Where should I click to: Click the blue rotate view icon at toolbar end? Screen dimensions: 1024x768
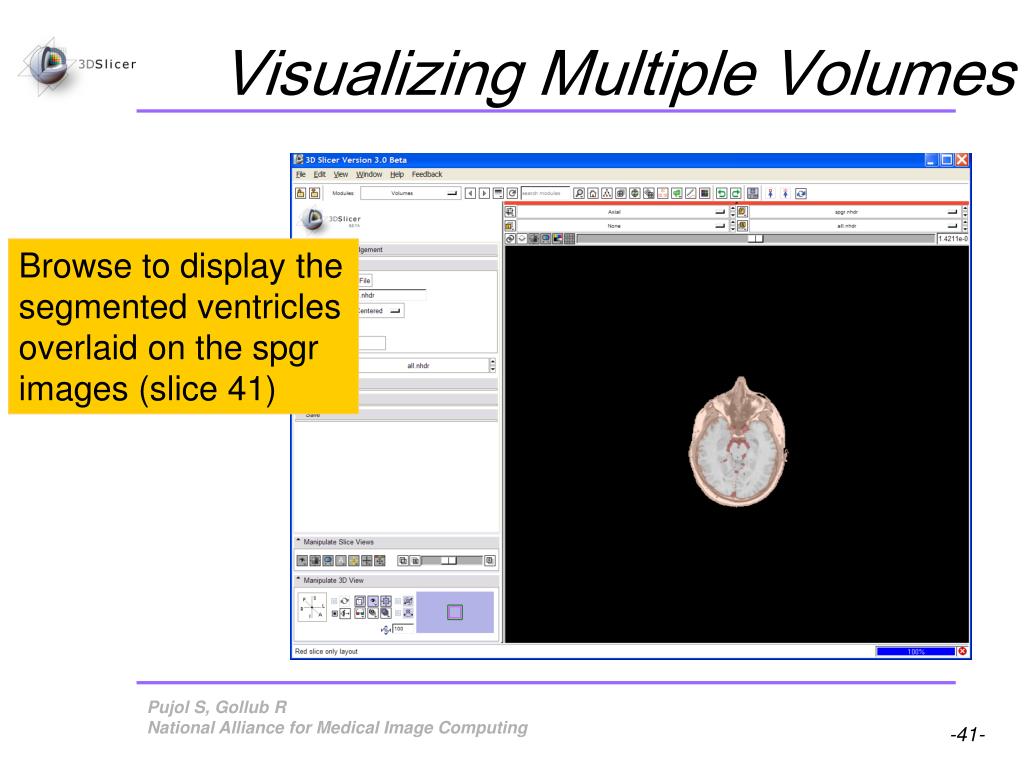[801, 193]
